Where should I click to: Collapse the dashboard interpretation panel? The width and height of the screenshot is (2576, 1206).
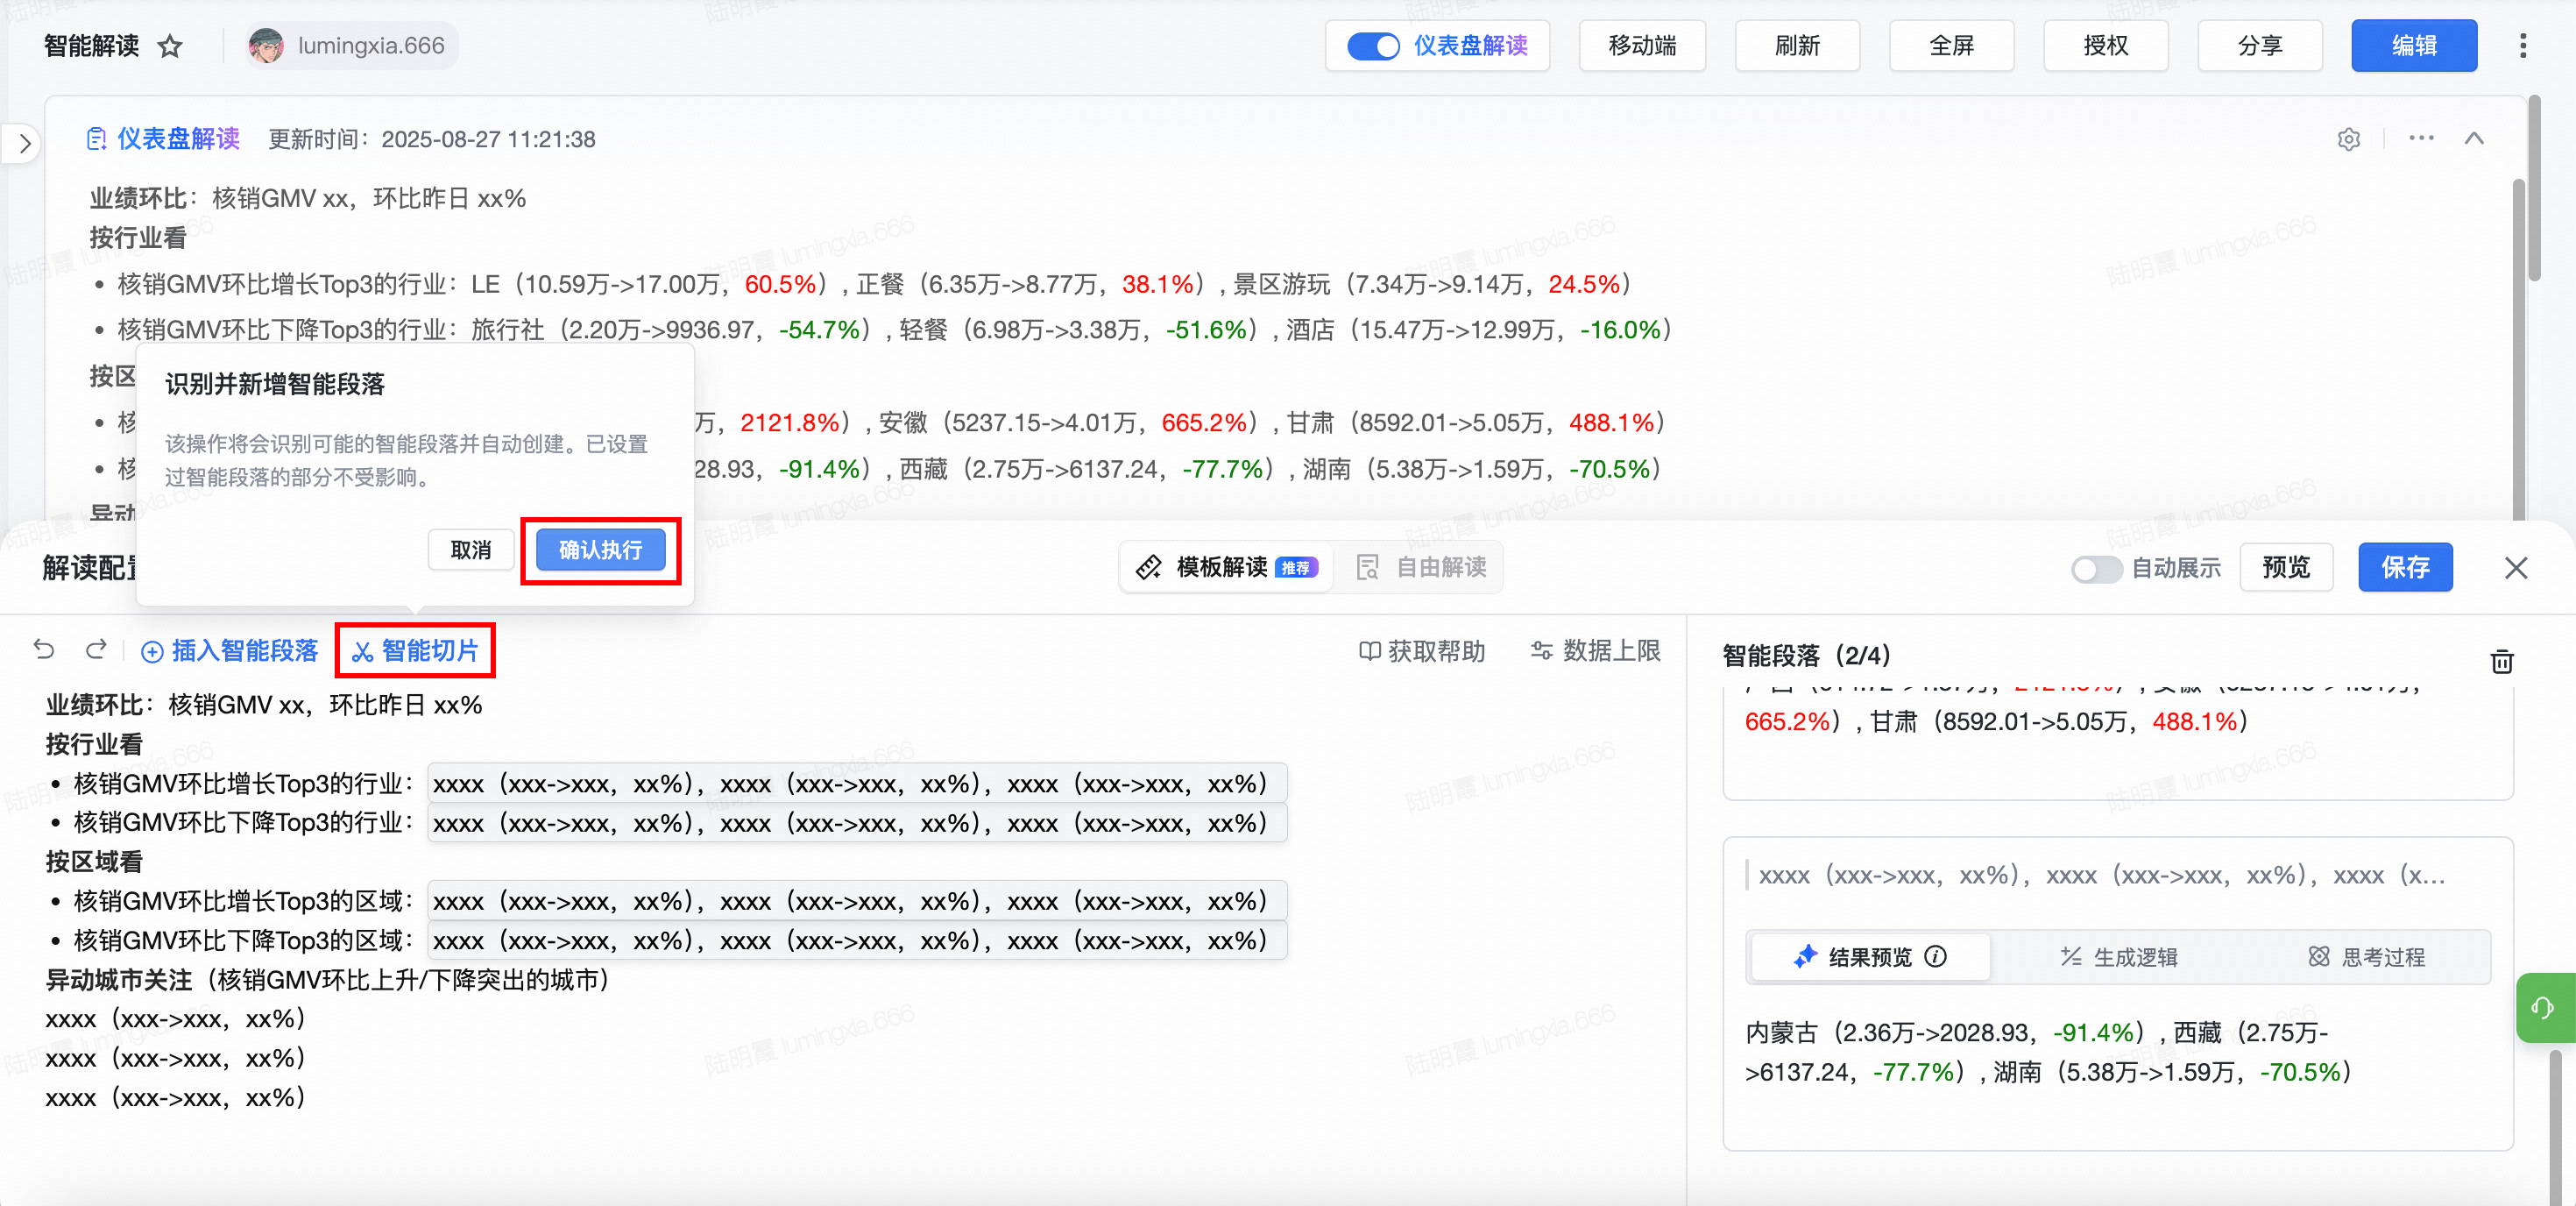pyautogui.click(x=2474, y=139)
